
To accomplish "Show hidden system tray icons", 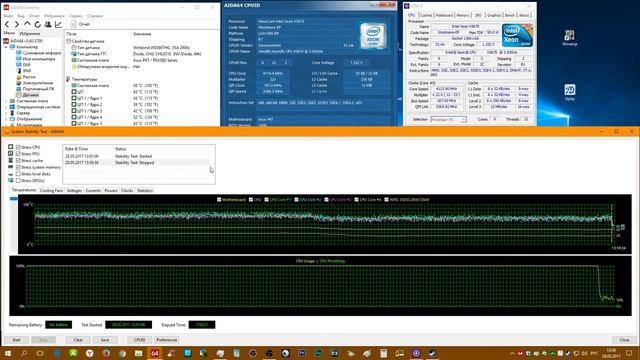I will tap(512, 353).
